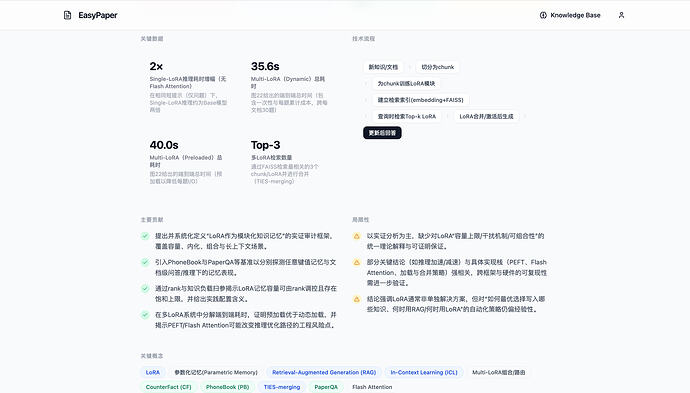Click the embedding+FAISS index flow step

(x=420, y=100)
